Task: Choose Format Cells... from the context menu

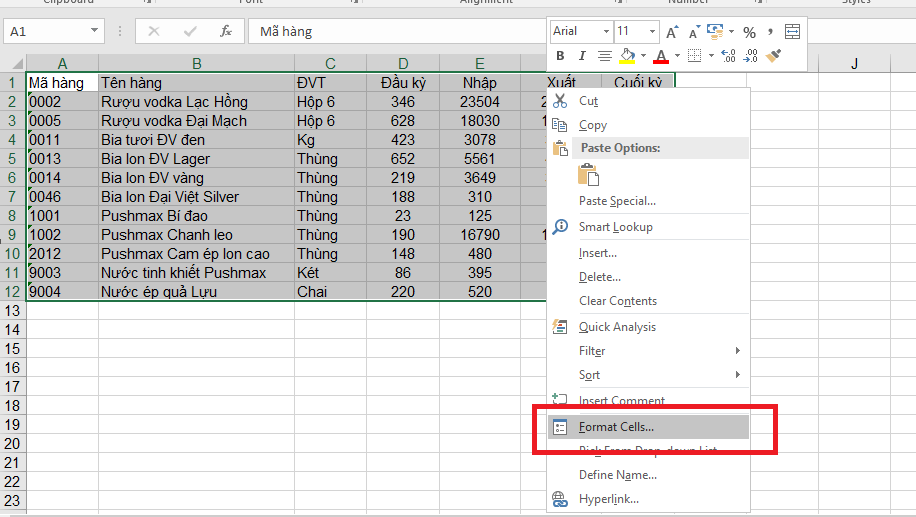Action: 616,427
